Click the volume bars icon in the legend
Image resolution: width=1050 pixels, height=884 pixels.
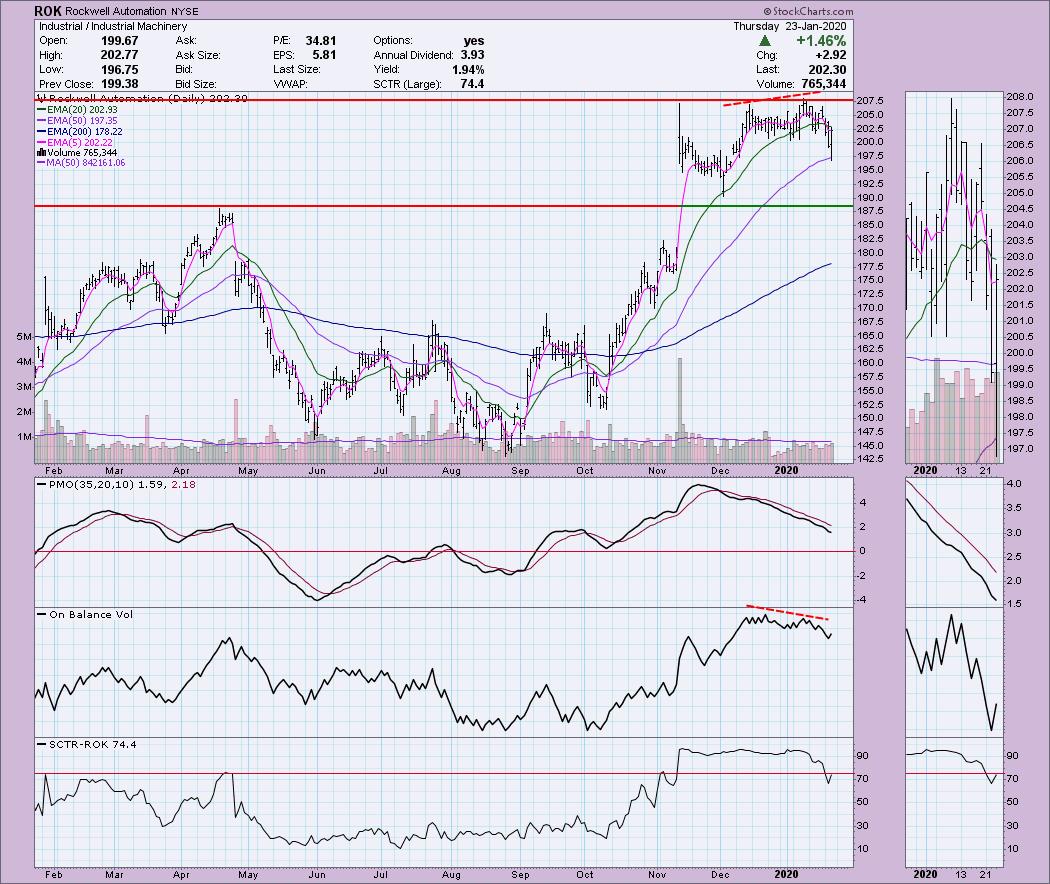41,153
